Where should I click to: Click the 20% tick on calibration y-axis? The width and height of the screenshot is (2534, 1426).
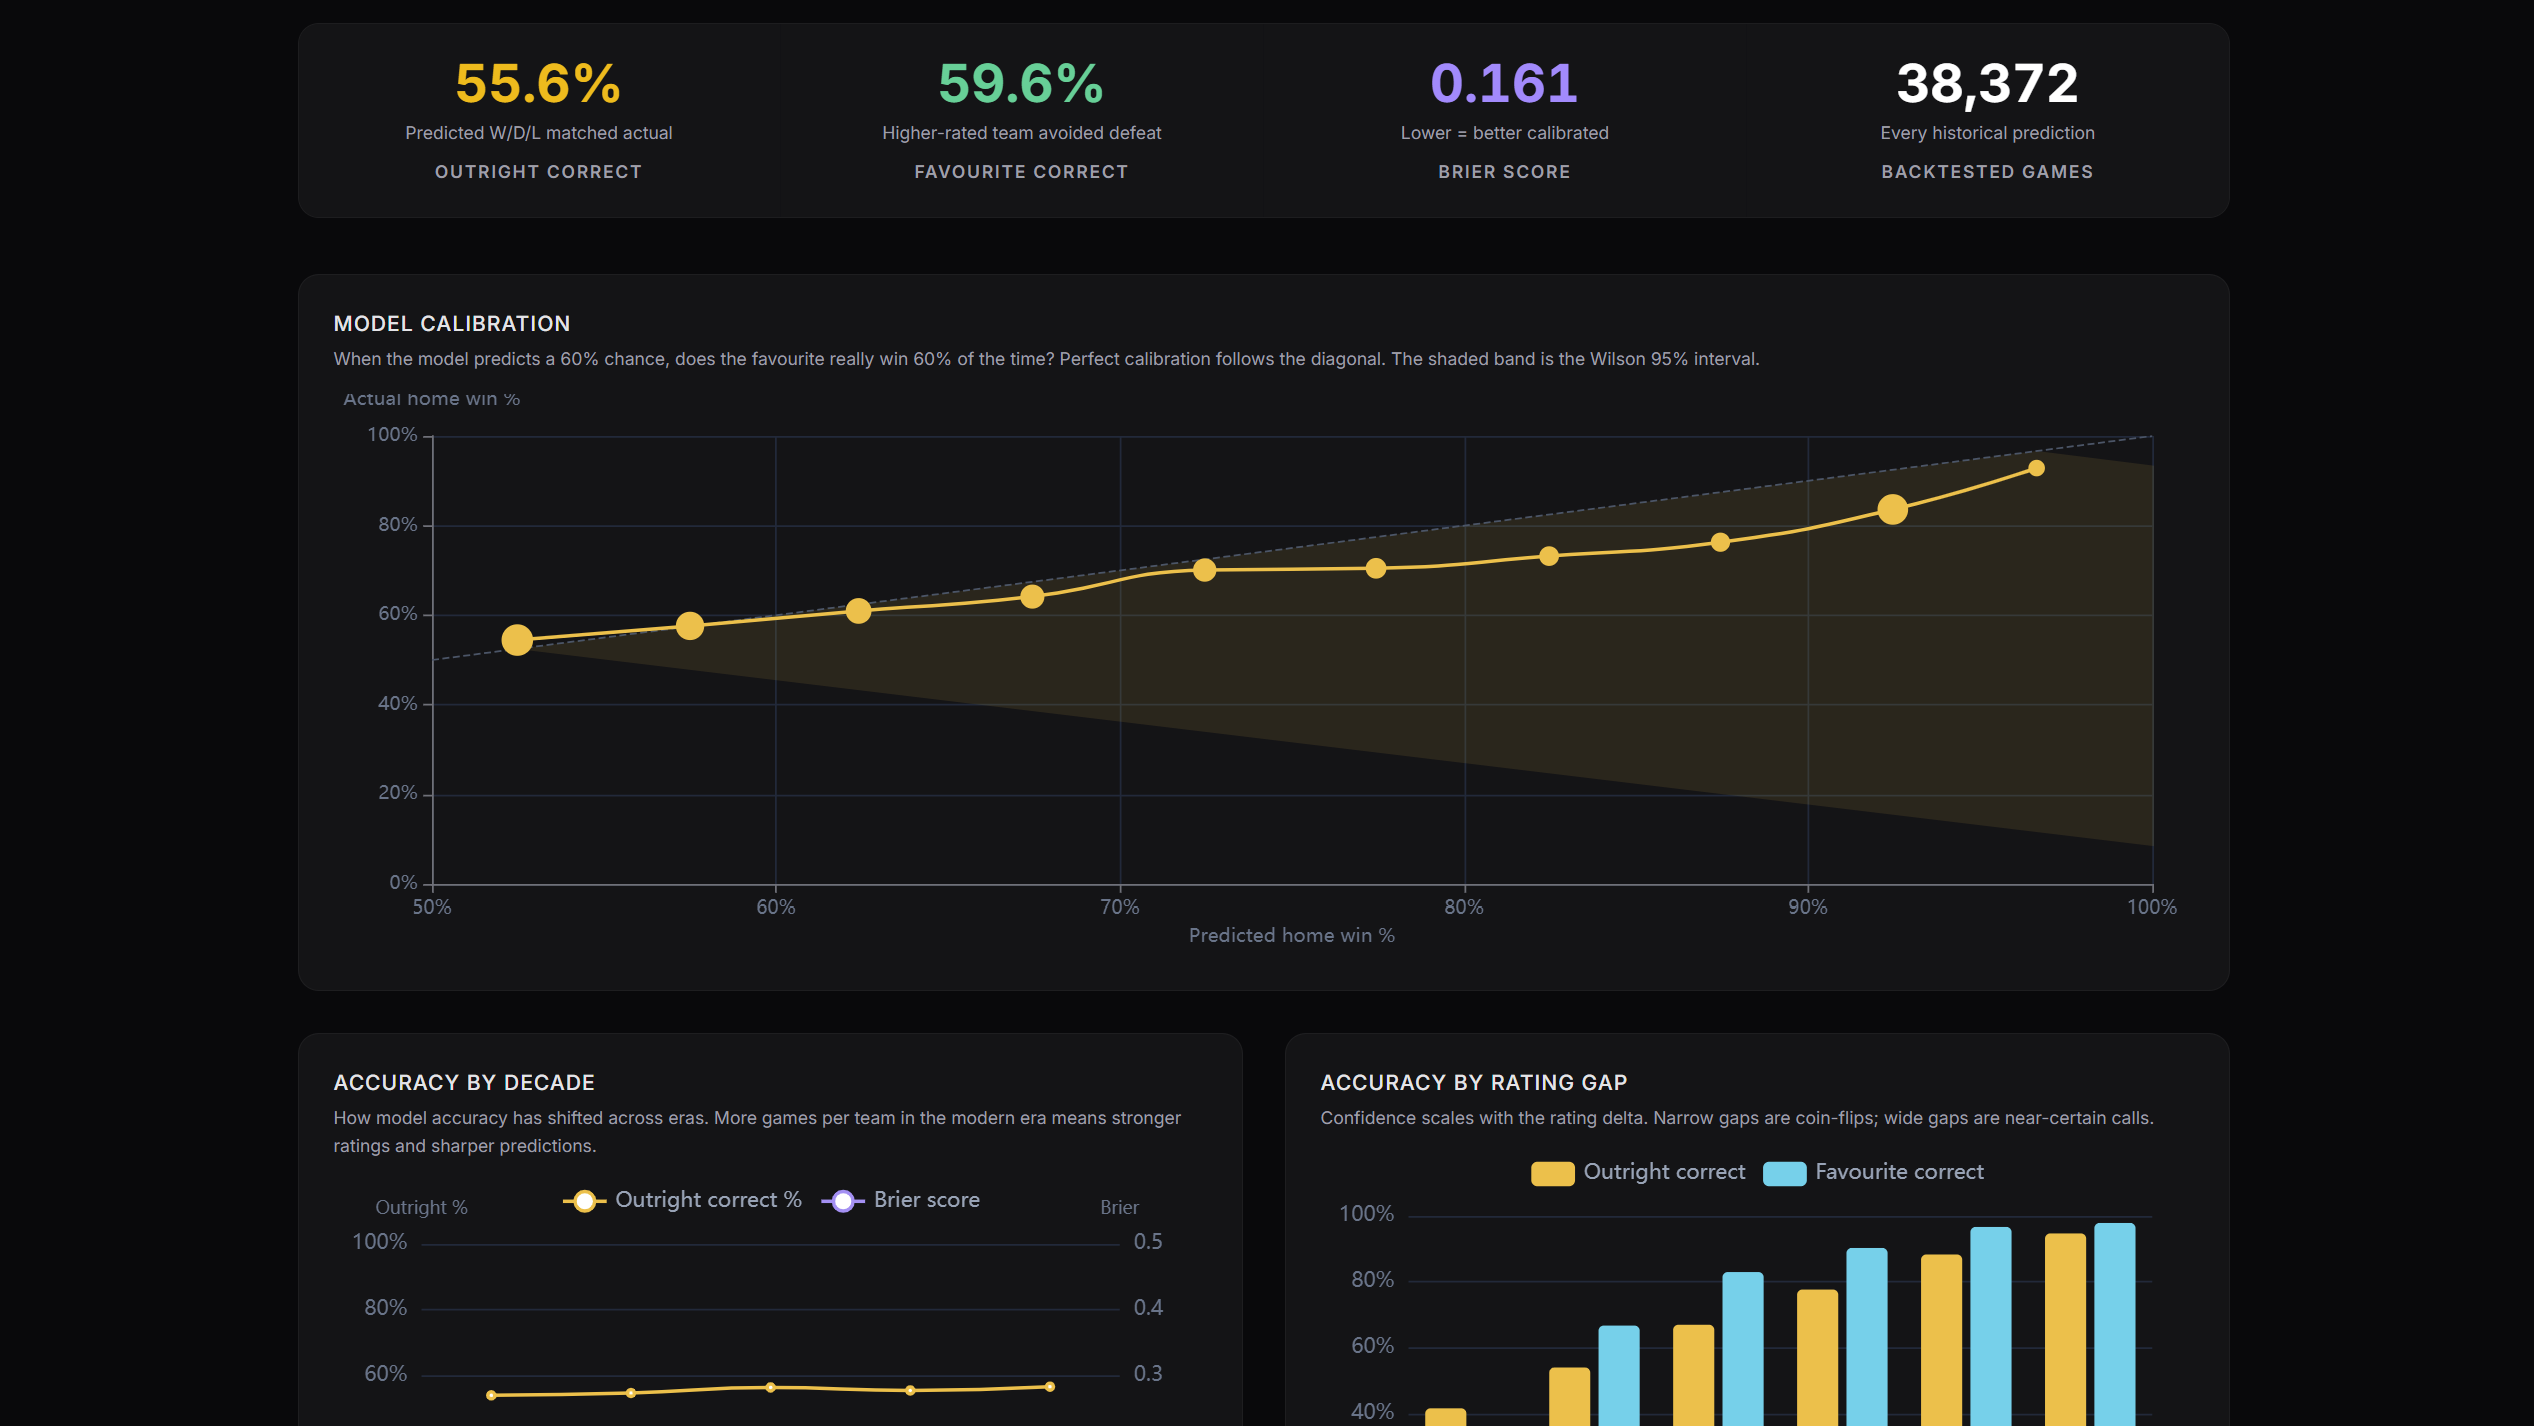click(397, 793)
